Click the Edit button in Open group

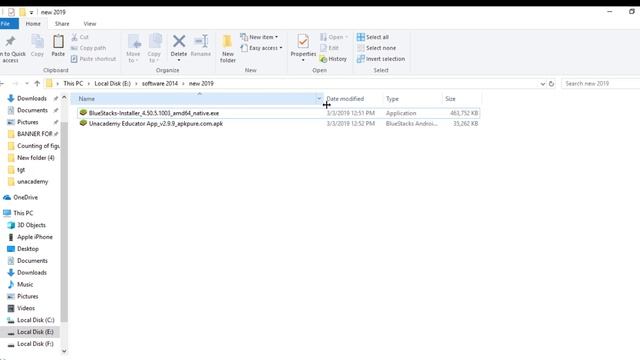329,48
